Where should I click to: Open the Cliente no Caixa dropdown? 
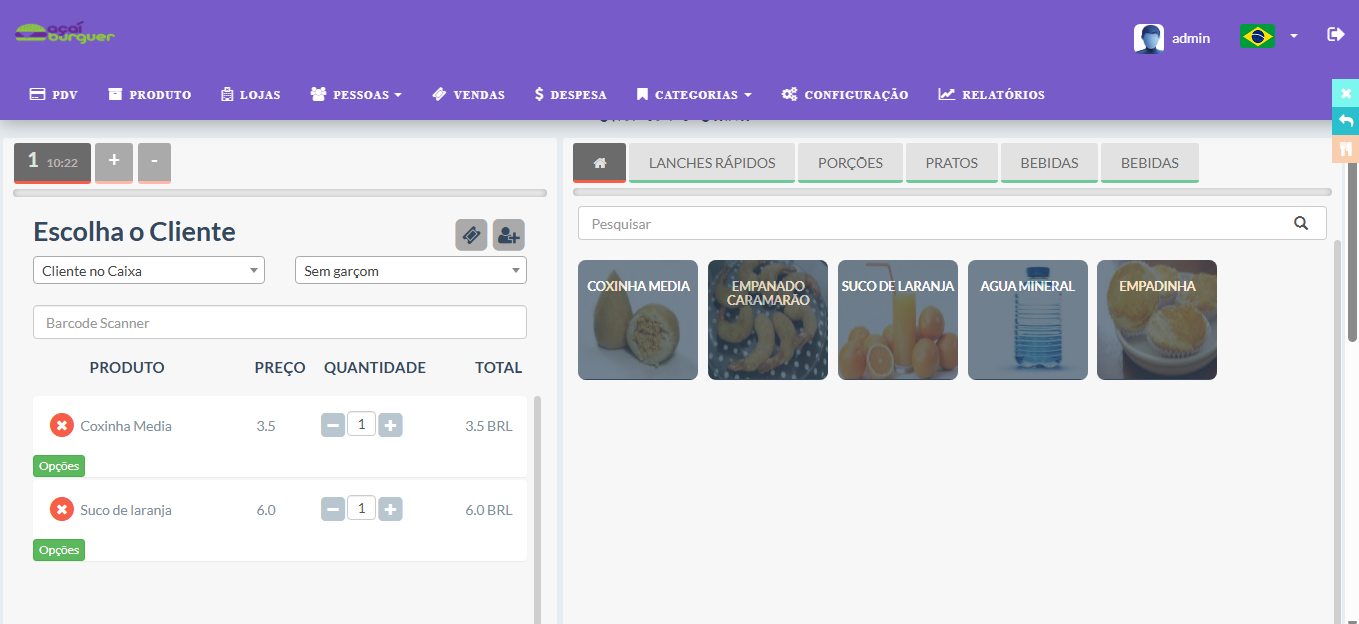(149, 271)
